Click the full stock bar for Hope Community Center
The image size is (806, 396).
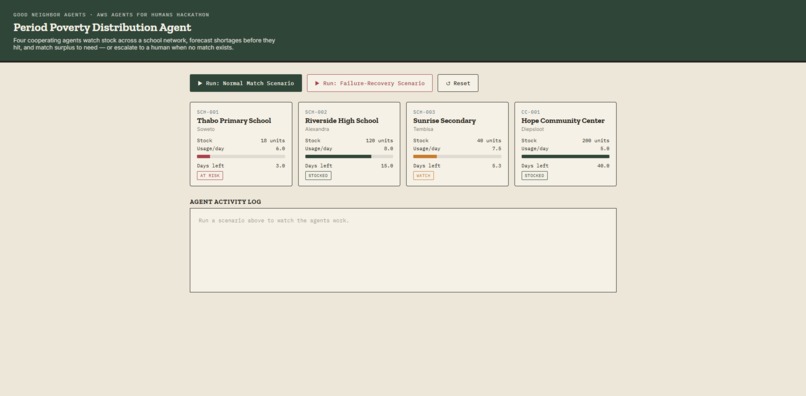[565, 156]
